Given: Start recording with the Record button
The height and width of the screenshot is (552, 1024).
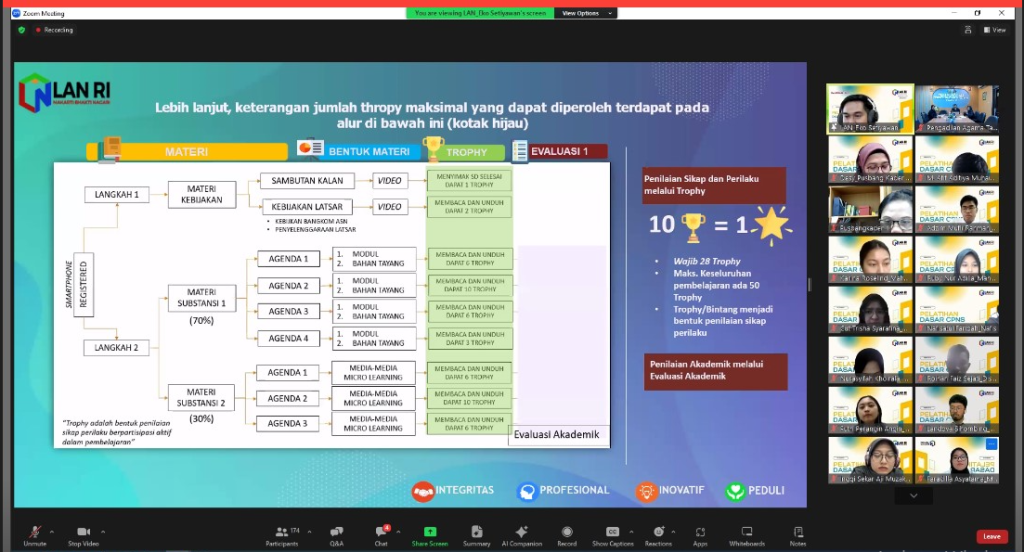Looking at the screenshot, I should coord(567,534).
